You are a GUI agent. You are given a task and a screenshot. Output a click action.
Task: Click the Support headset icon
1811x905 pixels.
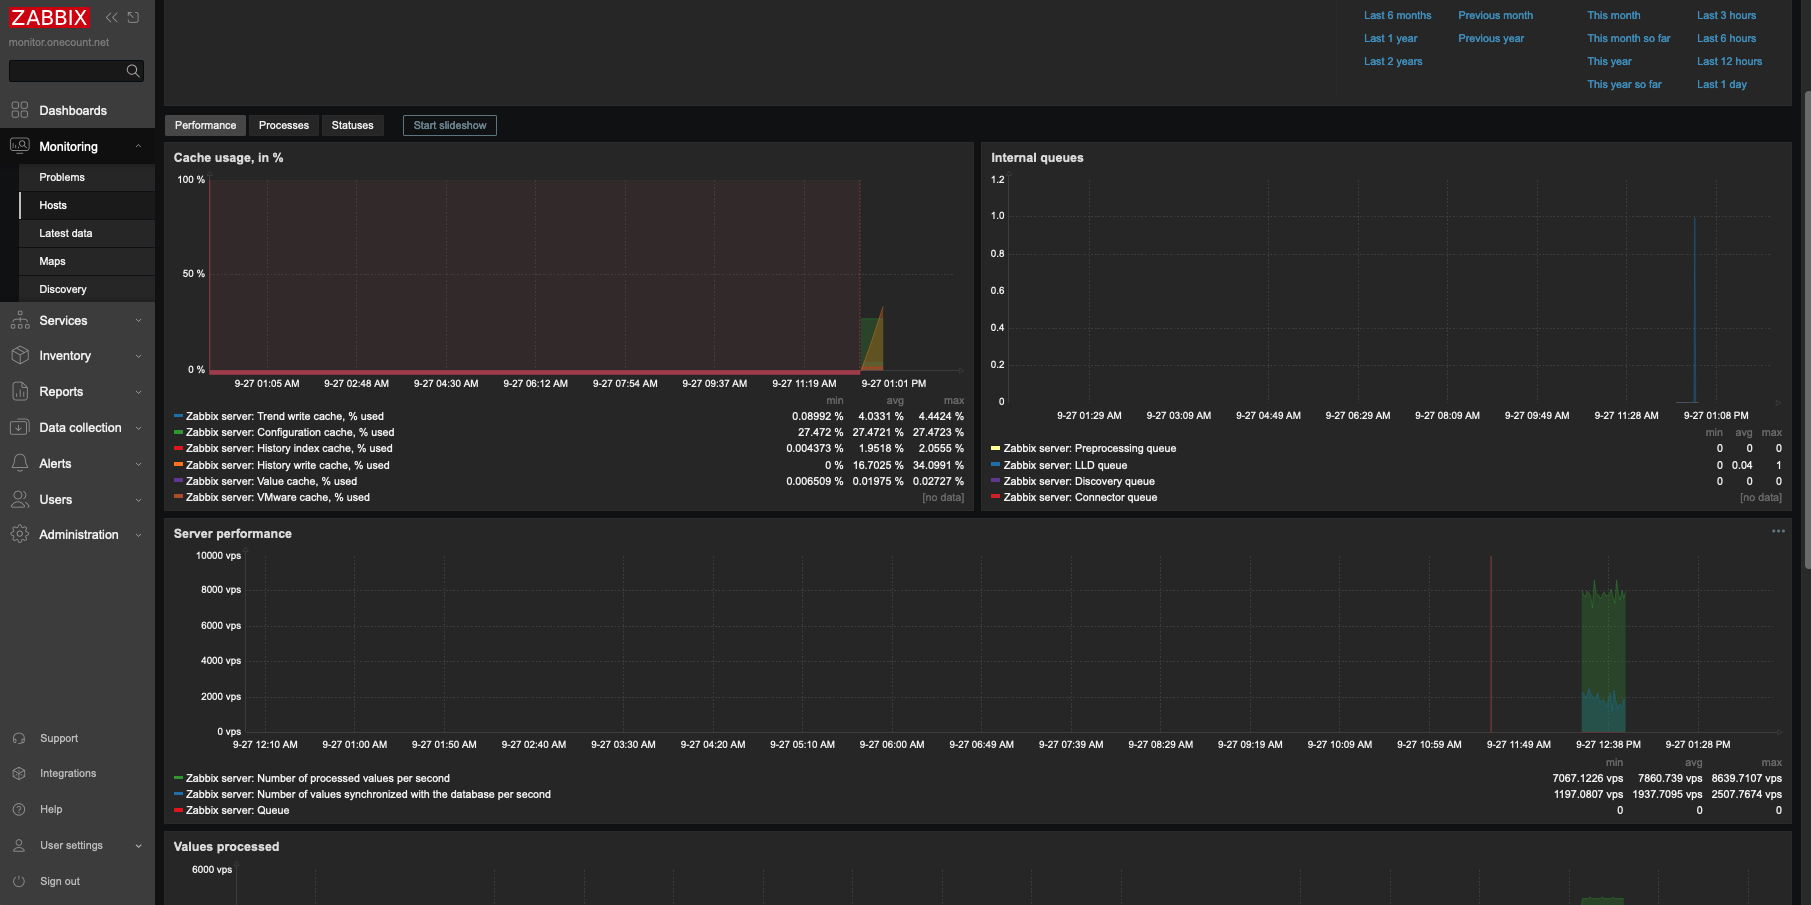coord(19,739)
